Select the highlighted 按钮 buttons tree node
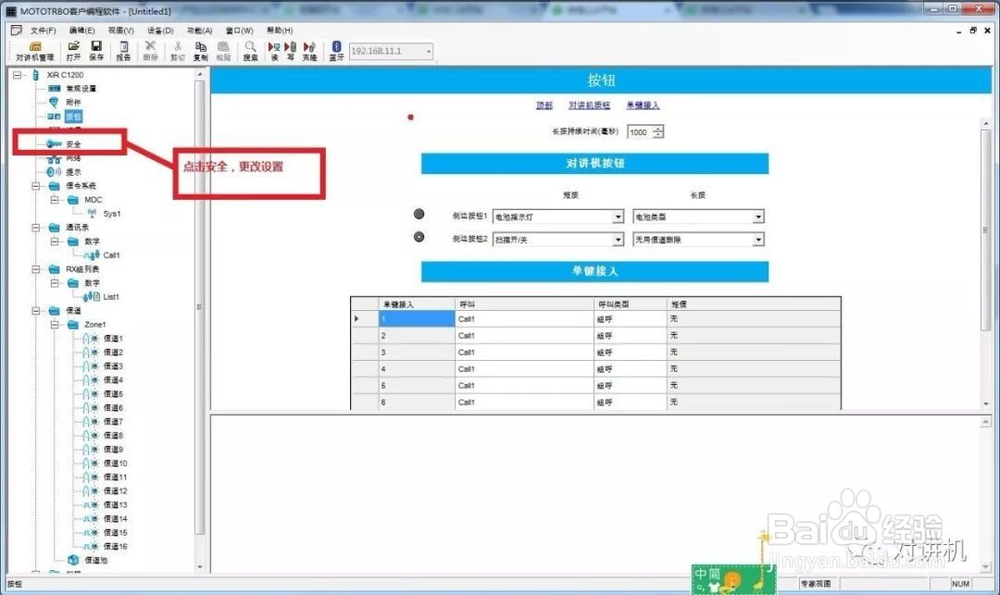The height and width of the screenshot is (595, 1000). (73, 117)
